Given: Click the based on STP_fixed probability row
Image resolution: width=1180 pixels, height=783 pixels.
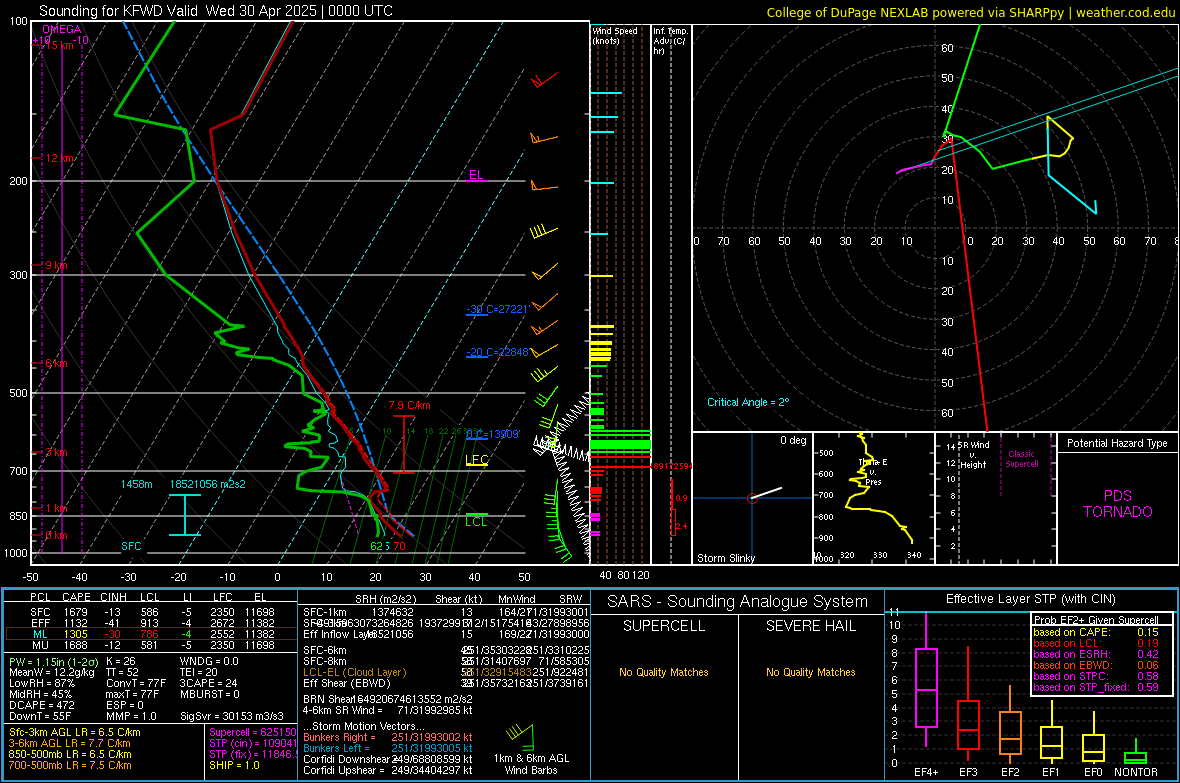Looking at the screenshot, I should coord(1096,687).
